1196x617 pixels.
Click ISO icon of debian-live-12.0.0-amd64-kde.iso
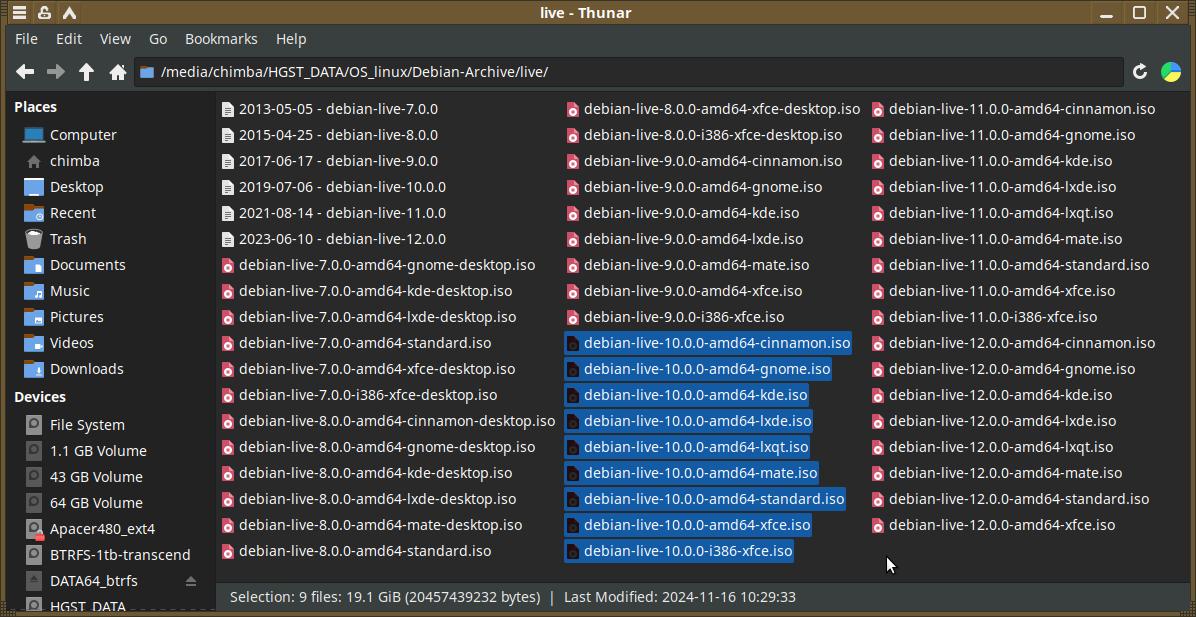[x=878, y=396]
